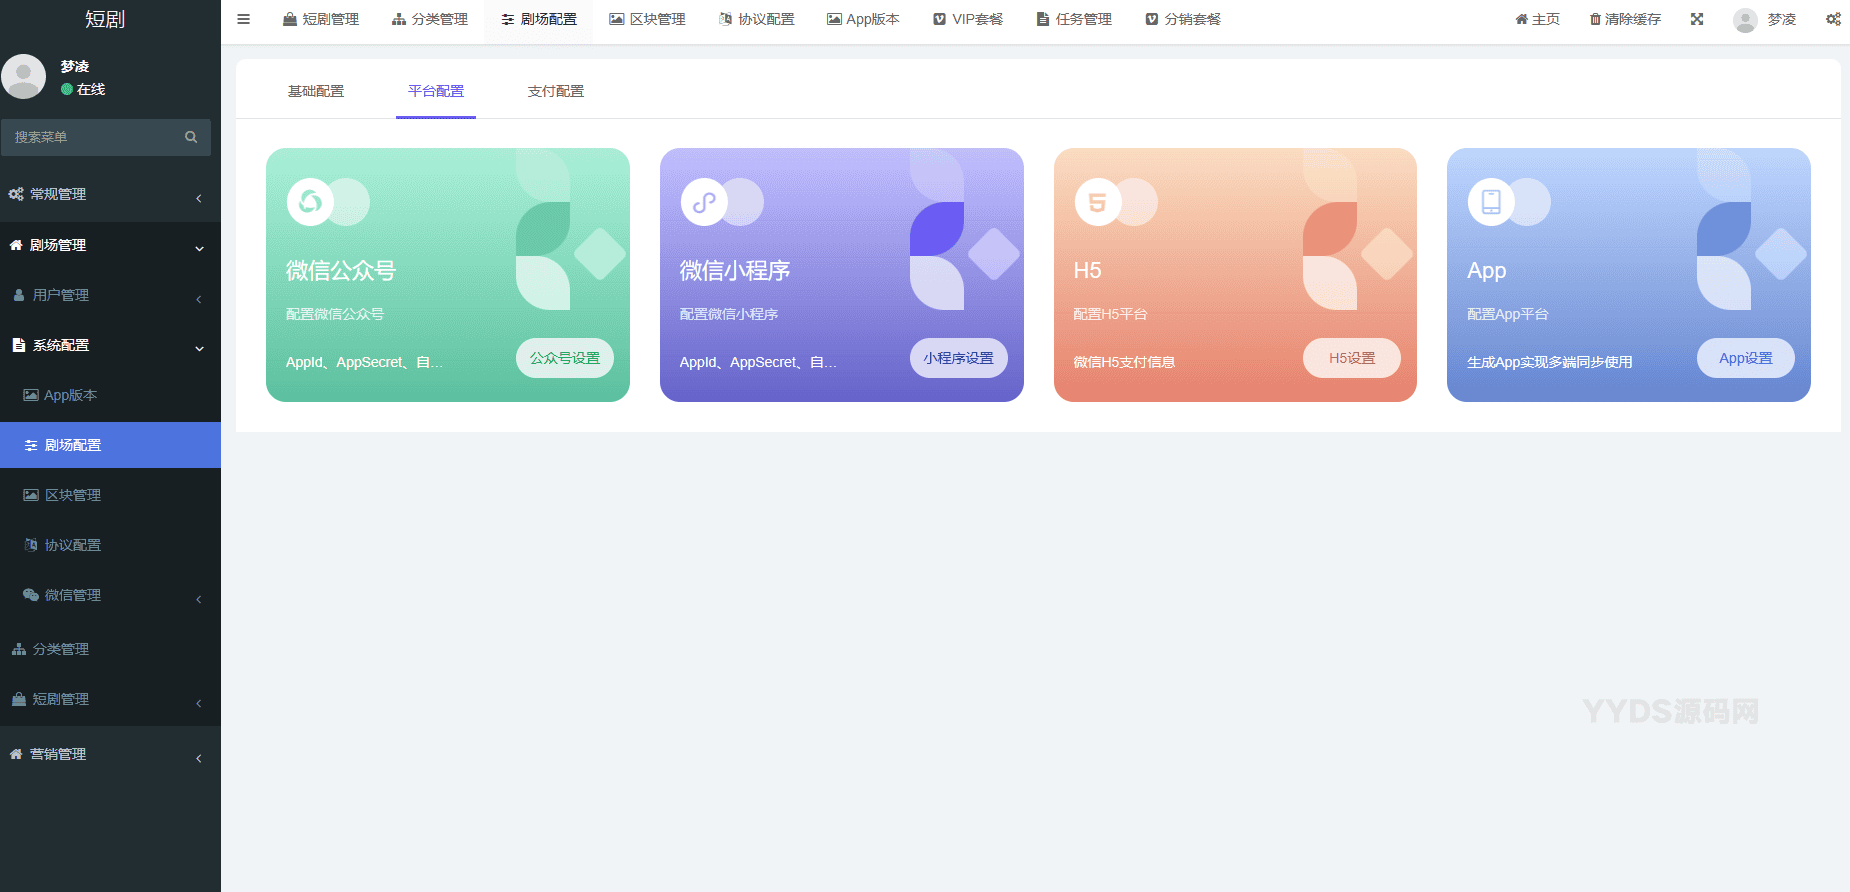Expand the 营销管理 sidebar menu

click(110, 754)
